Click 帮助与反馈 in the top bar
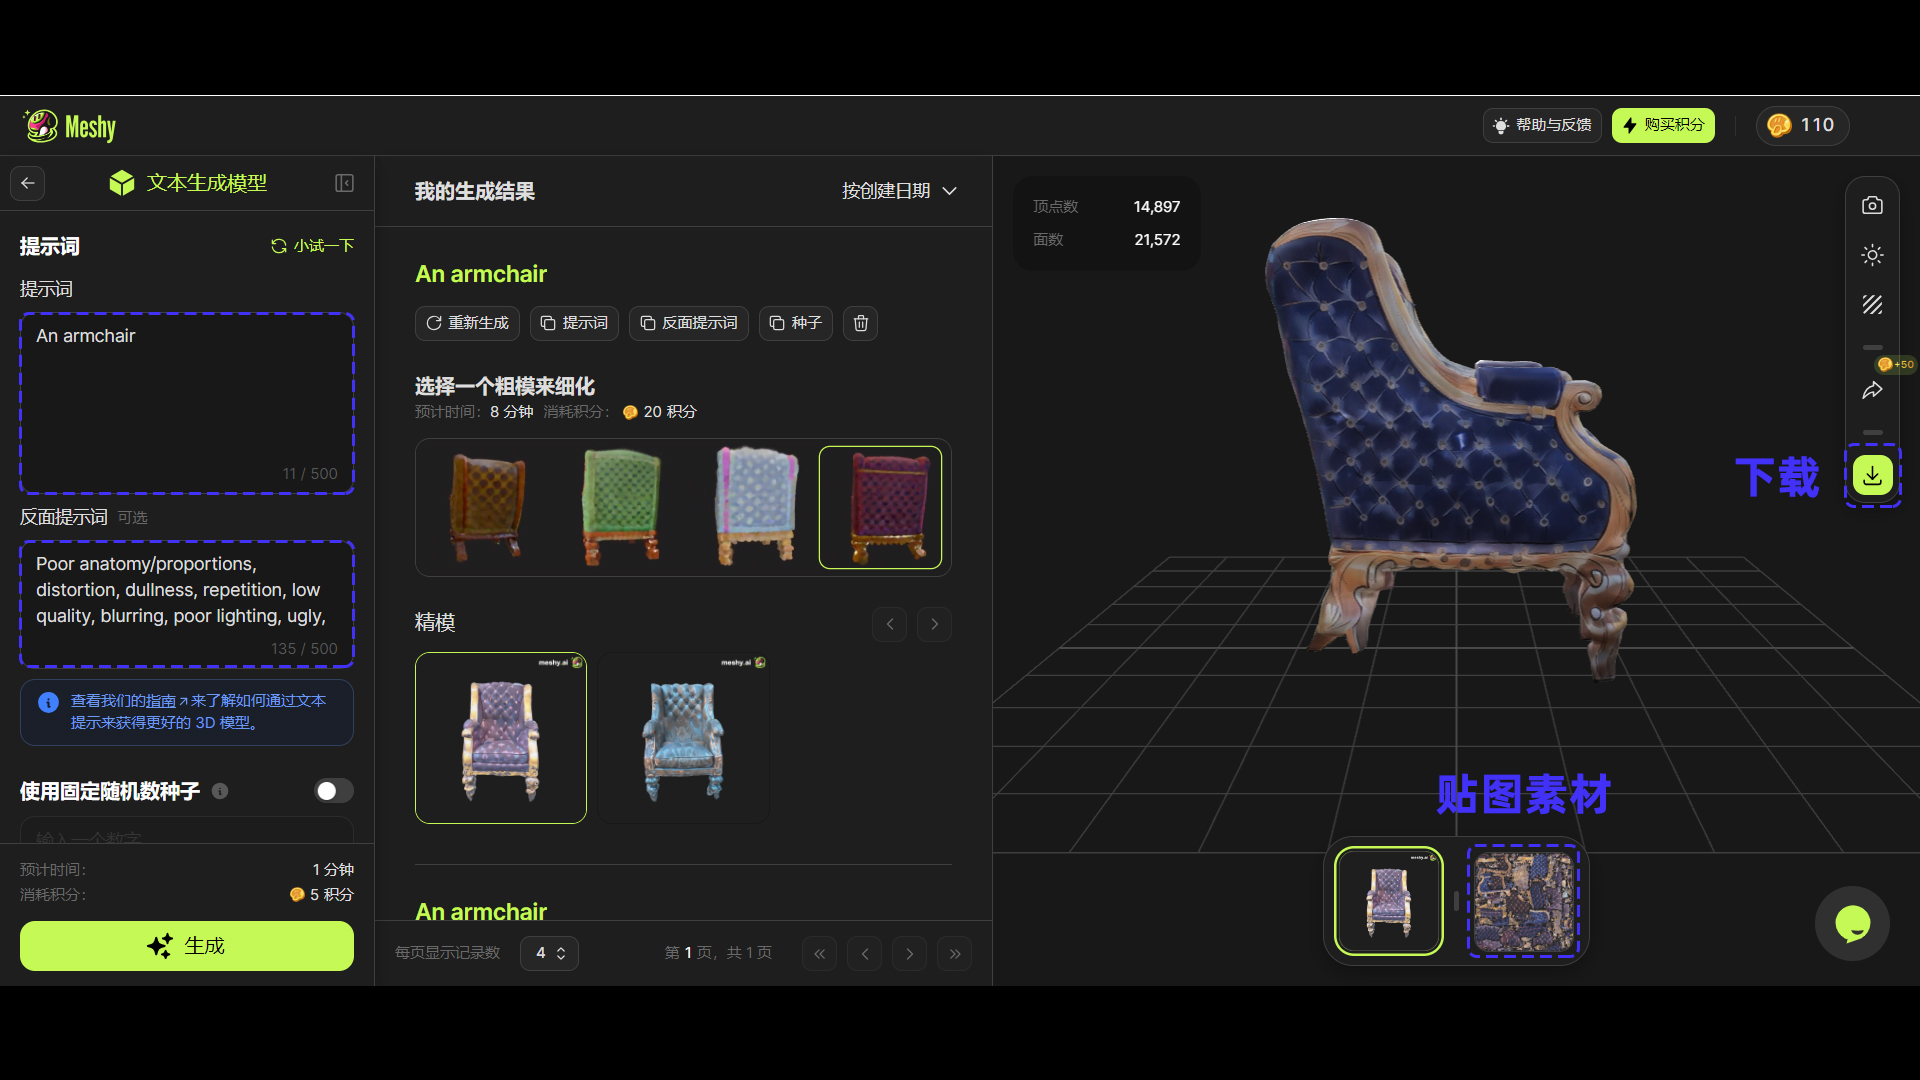 [x=1542, y=125]
